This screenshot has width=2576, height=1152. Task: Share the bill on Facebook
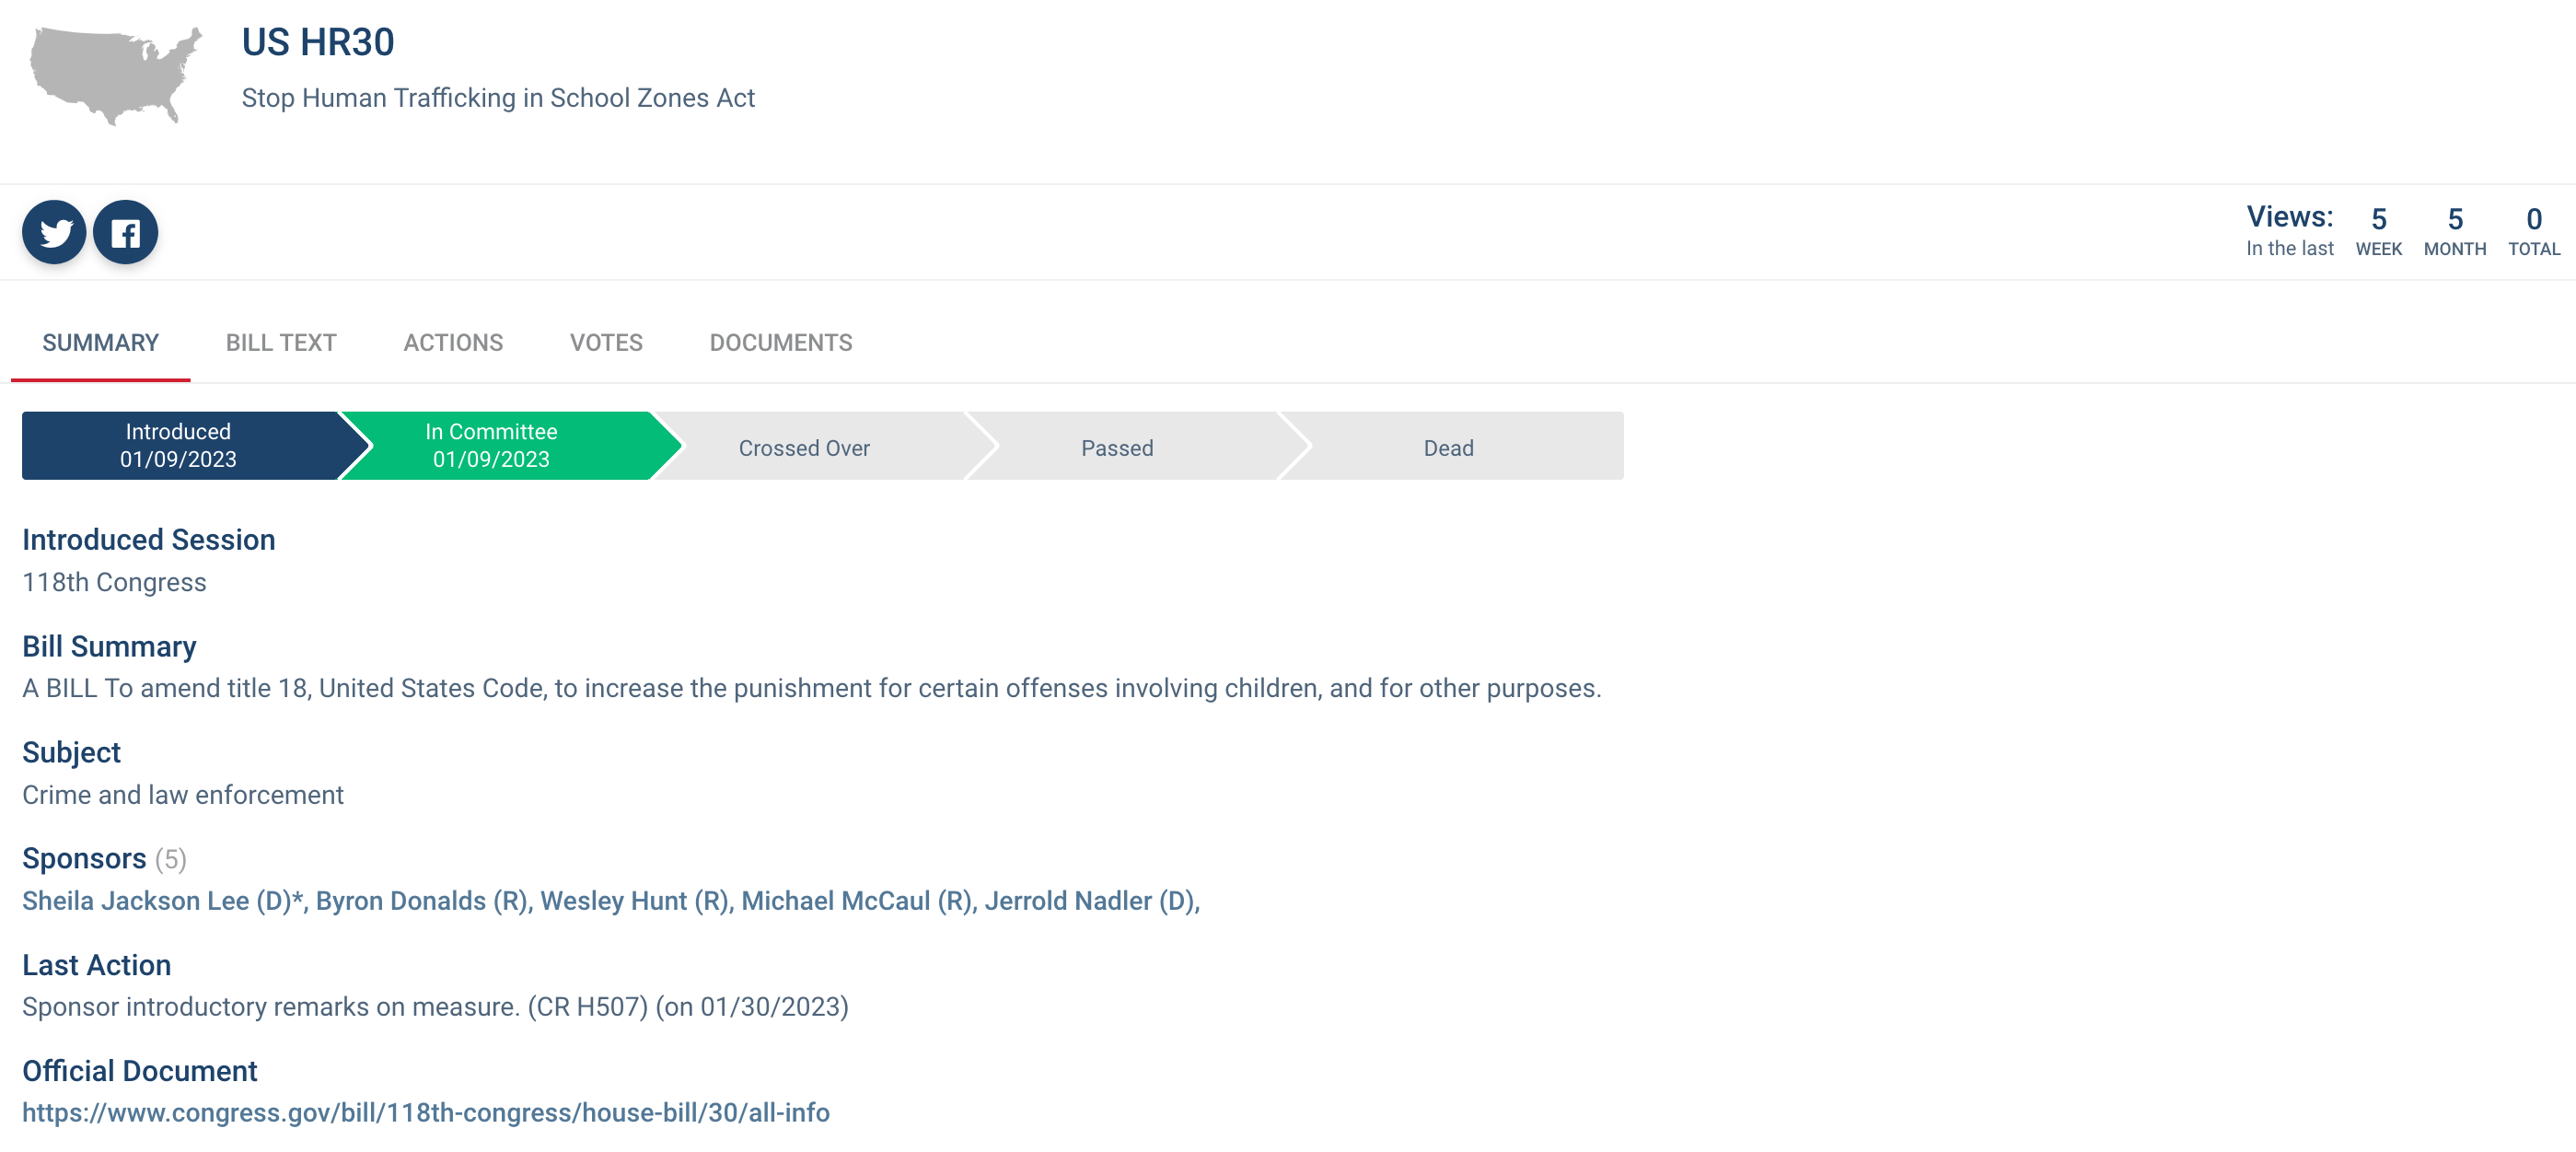pyautogui.click(x=125, y=233)
